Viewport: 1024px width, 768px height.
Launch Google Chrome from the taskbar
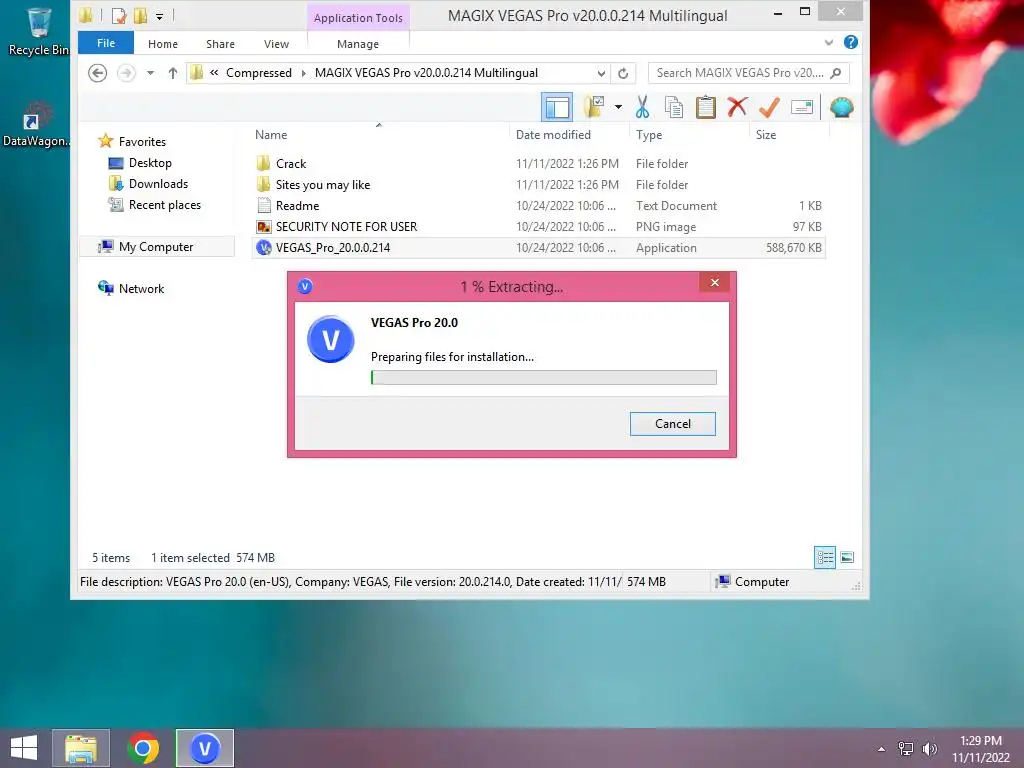[x=143, y=748]
